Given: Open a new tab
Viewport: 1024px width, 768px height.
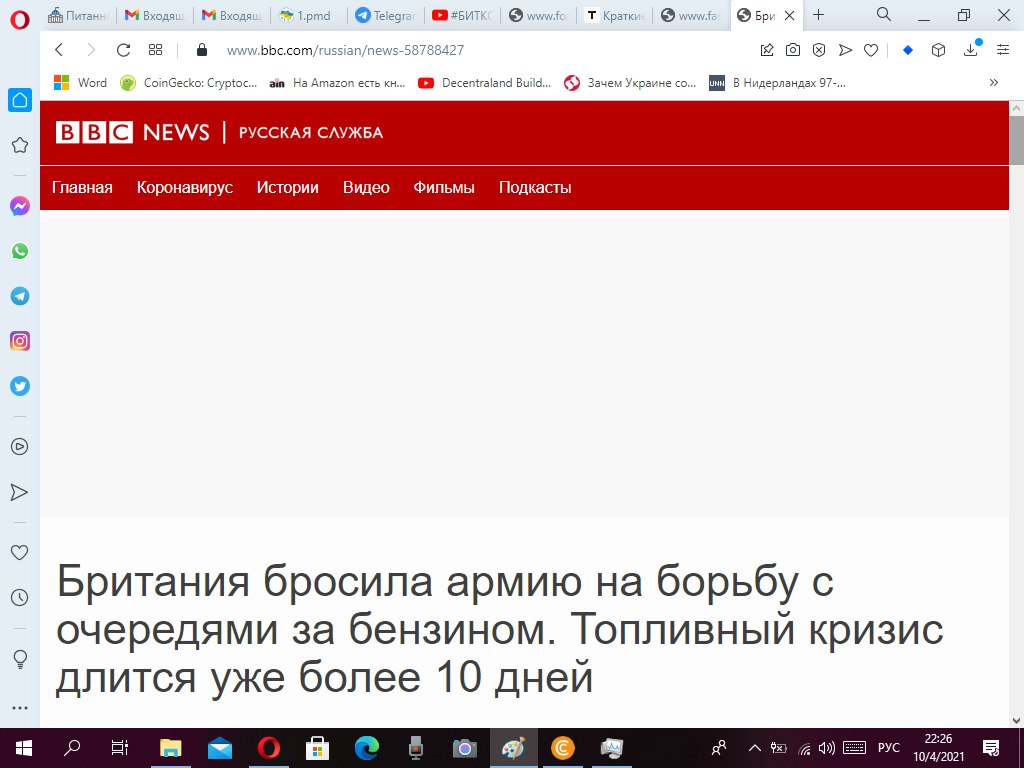Looking at the screenshot, I should [x=818, y=15].
